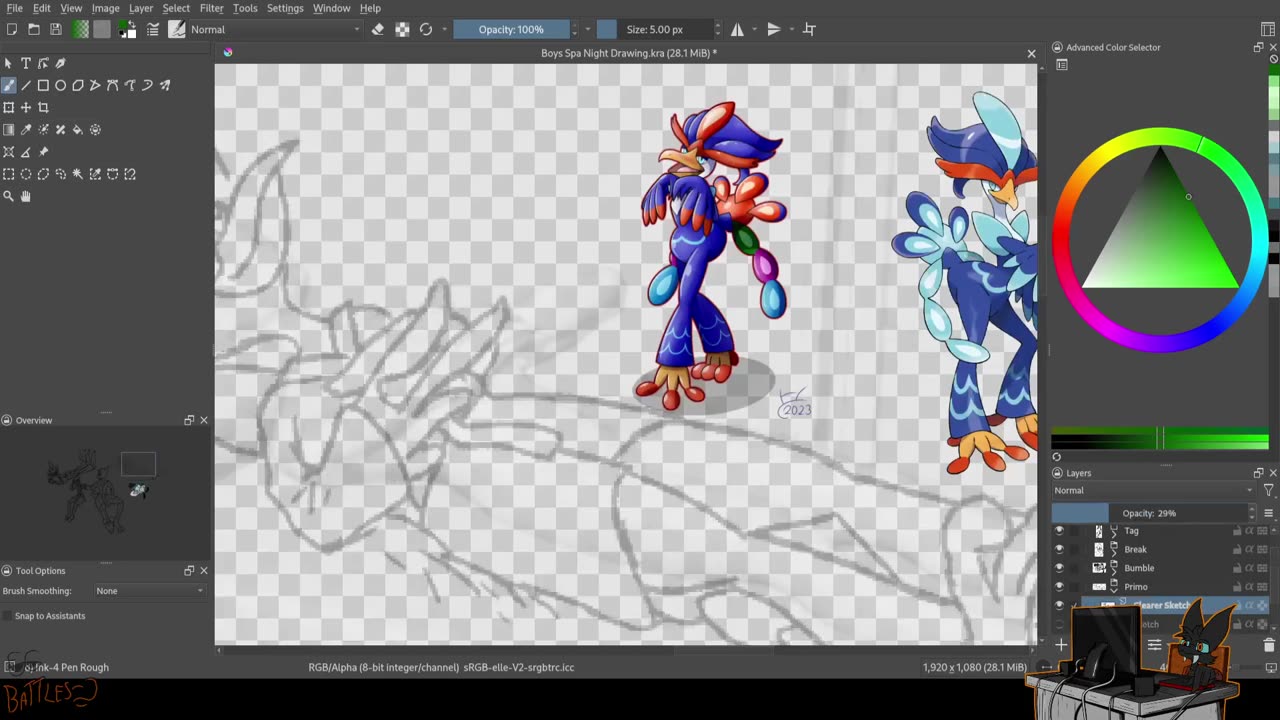Select the Crop tool
The width and height of the screenshot is (1280, 720).
(x=43, y=107)
